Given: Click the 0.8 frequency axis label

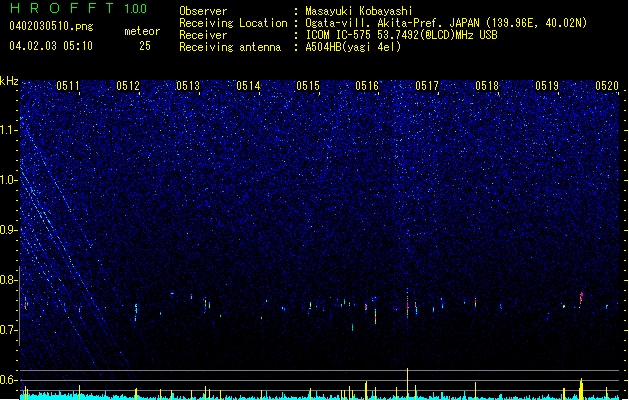Looking at the screenshot, I should pyautogui.click(x=8, y=280).
